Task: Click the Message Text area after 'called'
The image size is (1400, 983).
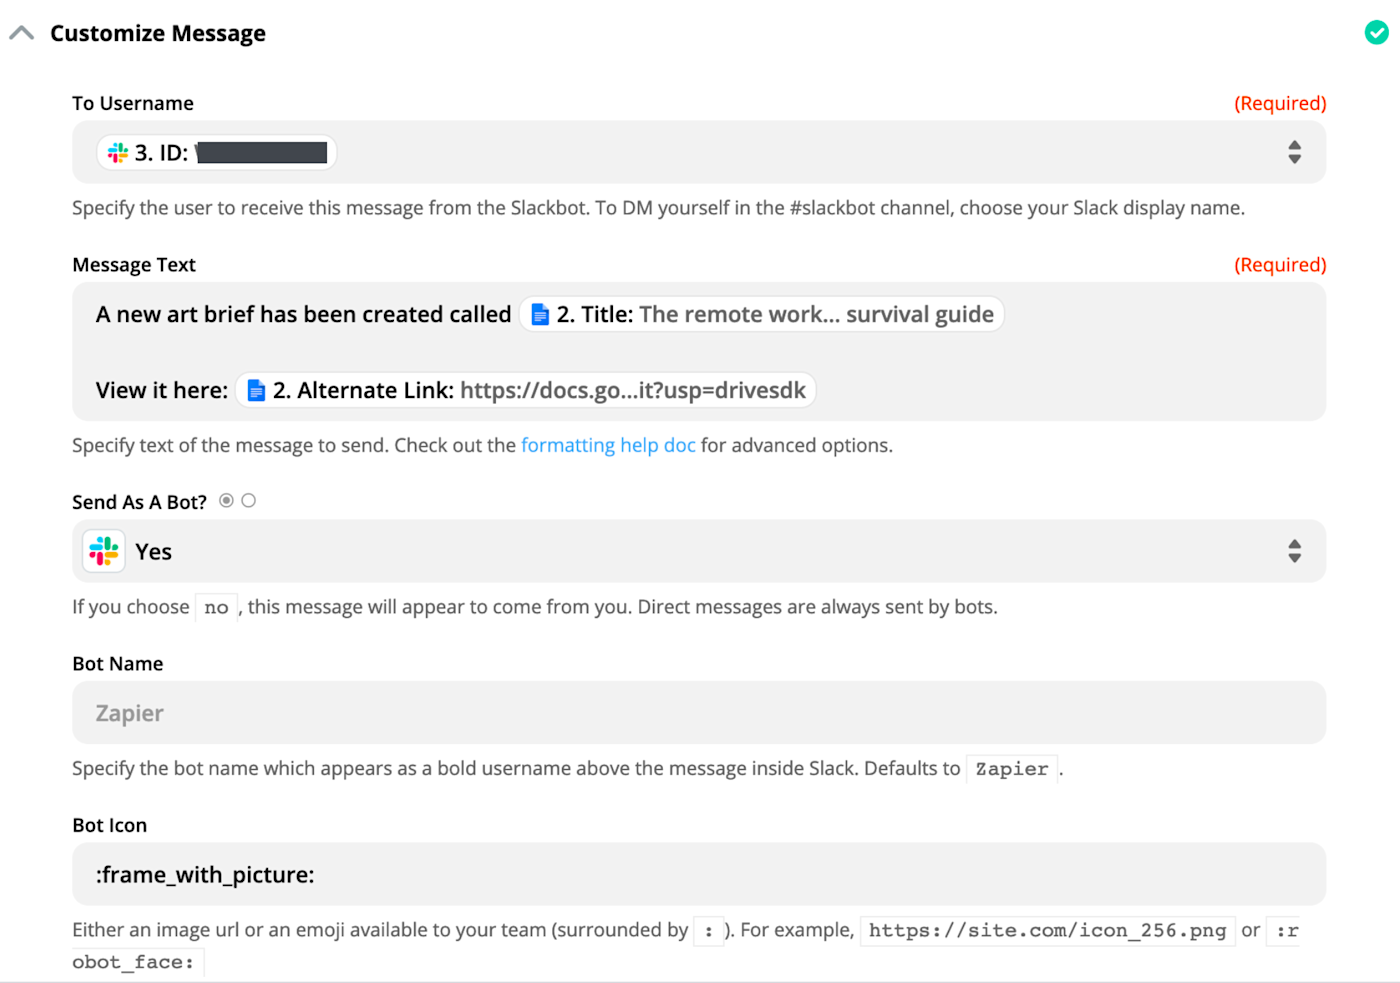Action: tap(1150, 315)
